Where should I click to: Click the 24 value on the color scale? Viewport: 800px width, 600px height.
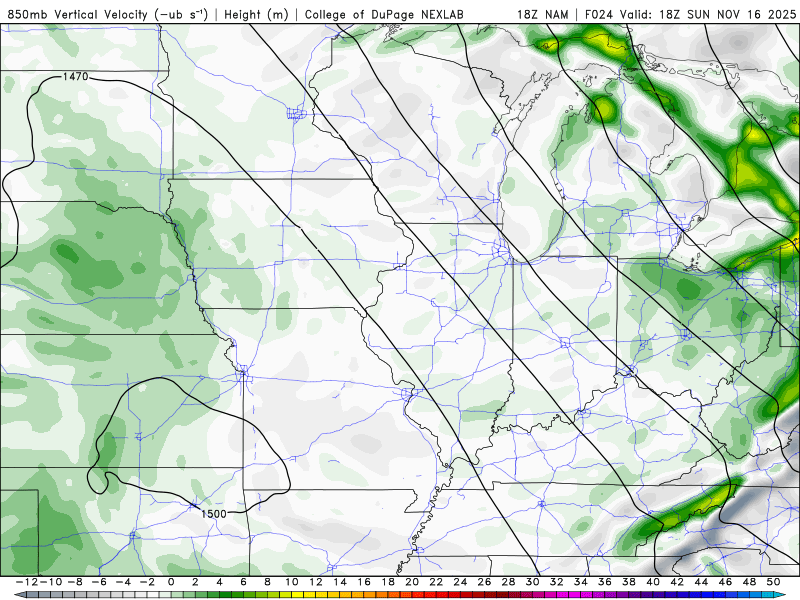coord(460,582)
